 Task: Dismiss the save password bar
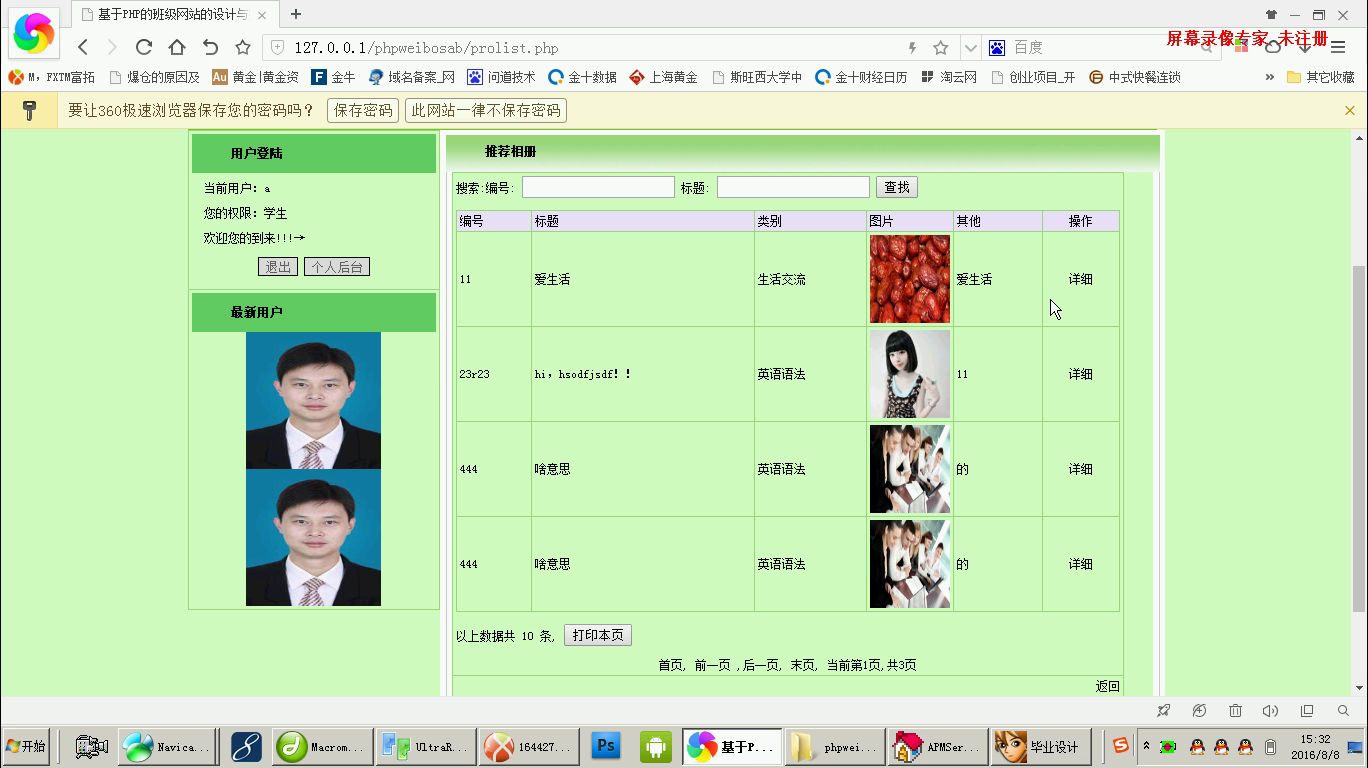(x=1349, y=110)
